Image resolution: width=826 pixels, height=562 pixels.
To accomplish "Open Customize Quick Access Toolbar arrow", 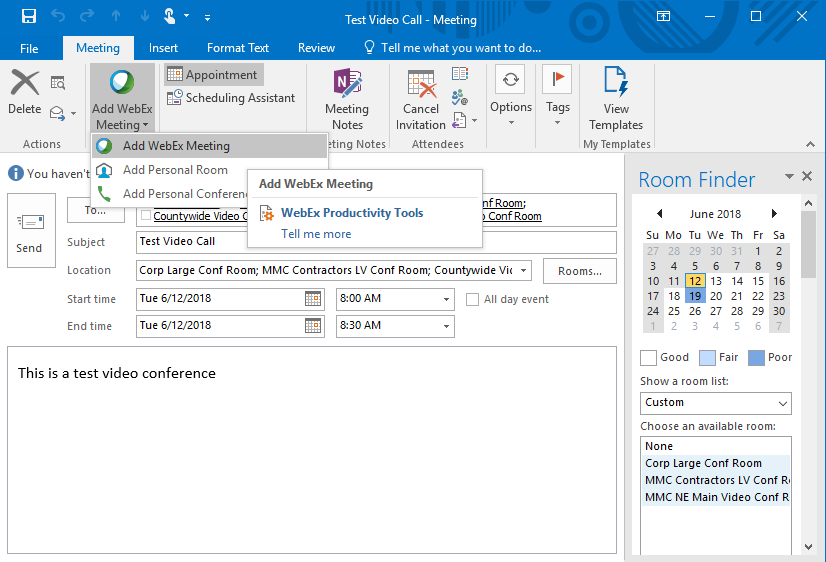I will (x=207, y=17).
